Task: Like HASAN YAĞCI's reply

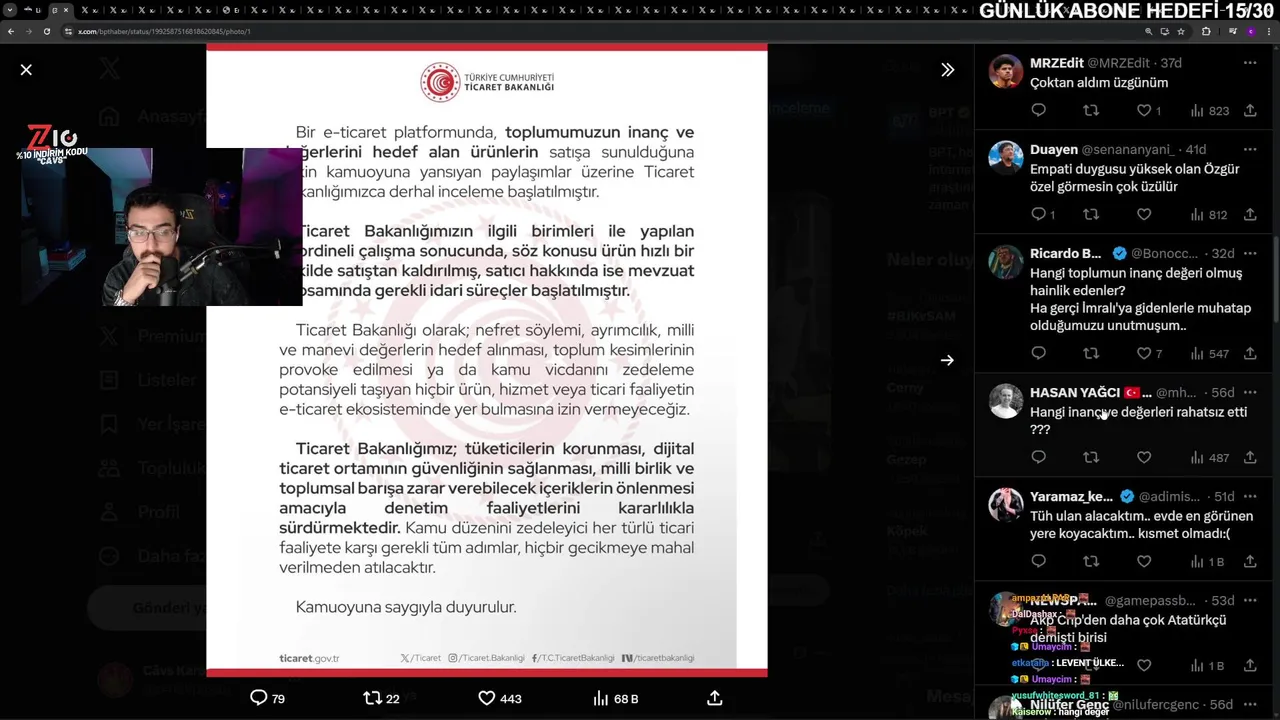Action: tap(1144, 457)
